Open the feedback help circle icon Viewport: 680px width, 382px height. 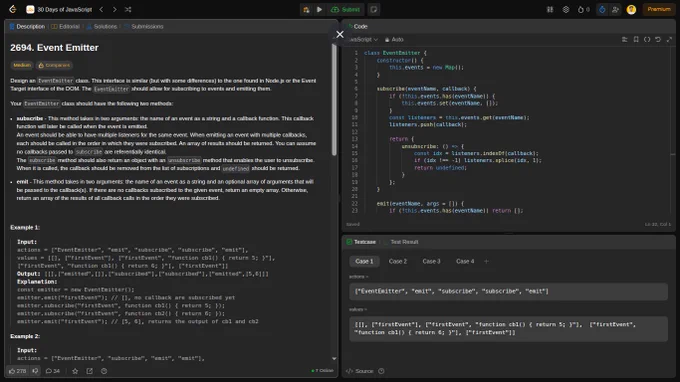(x=104, y=371)
